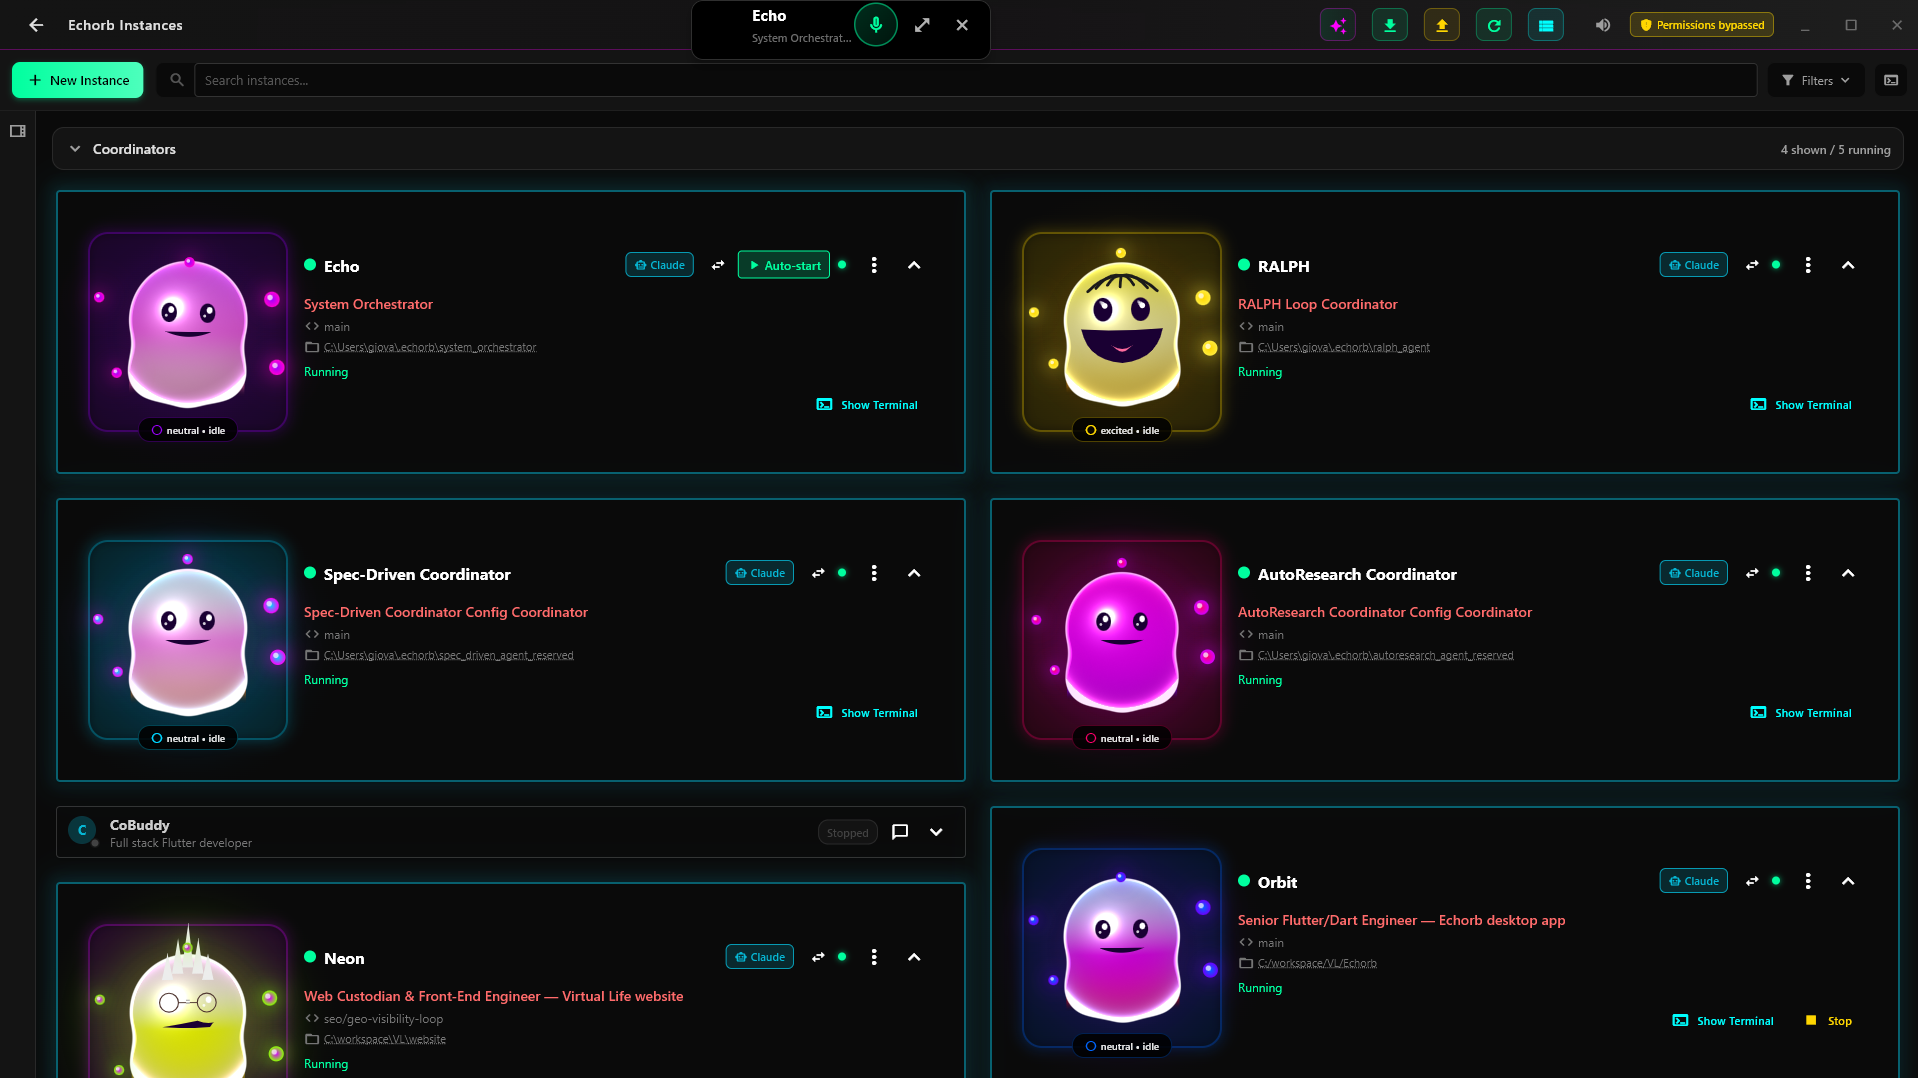The width and height of the screenshot is (1918, 1078).
Task: Toggle Auto-start on the Echo card
Action: 784,265
